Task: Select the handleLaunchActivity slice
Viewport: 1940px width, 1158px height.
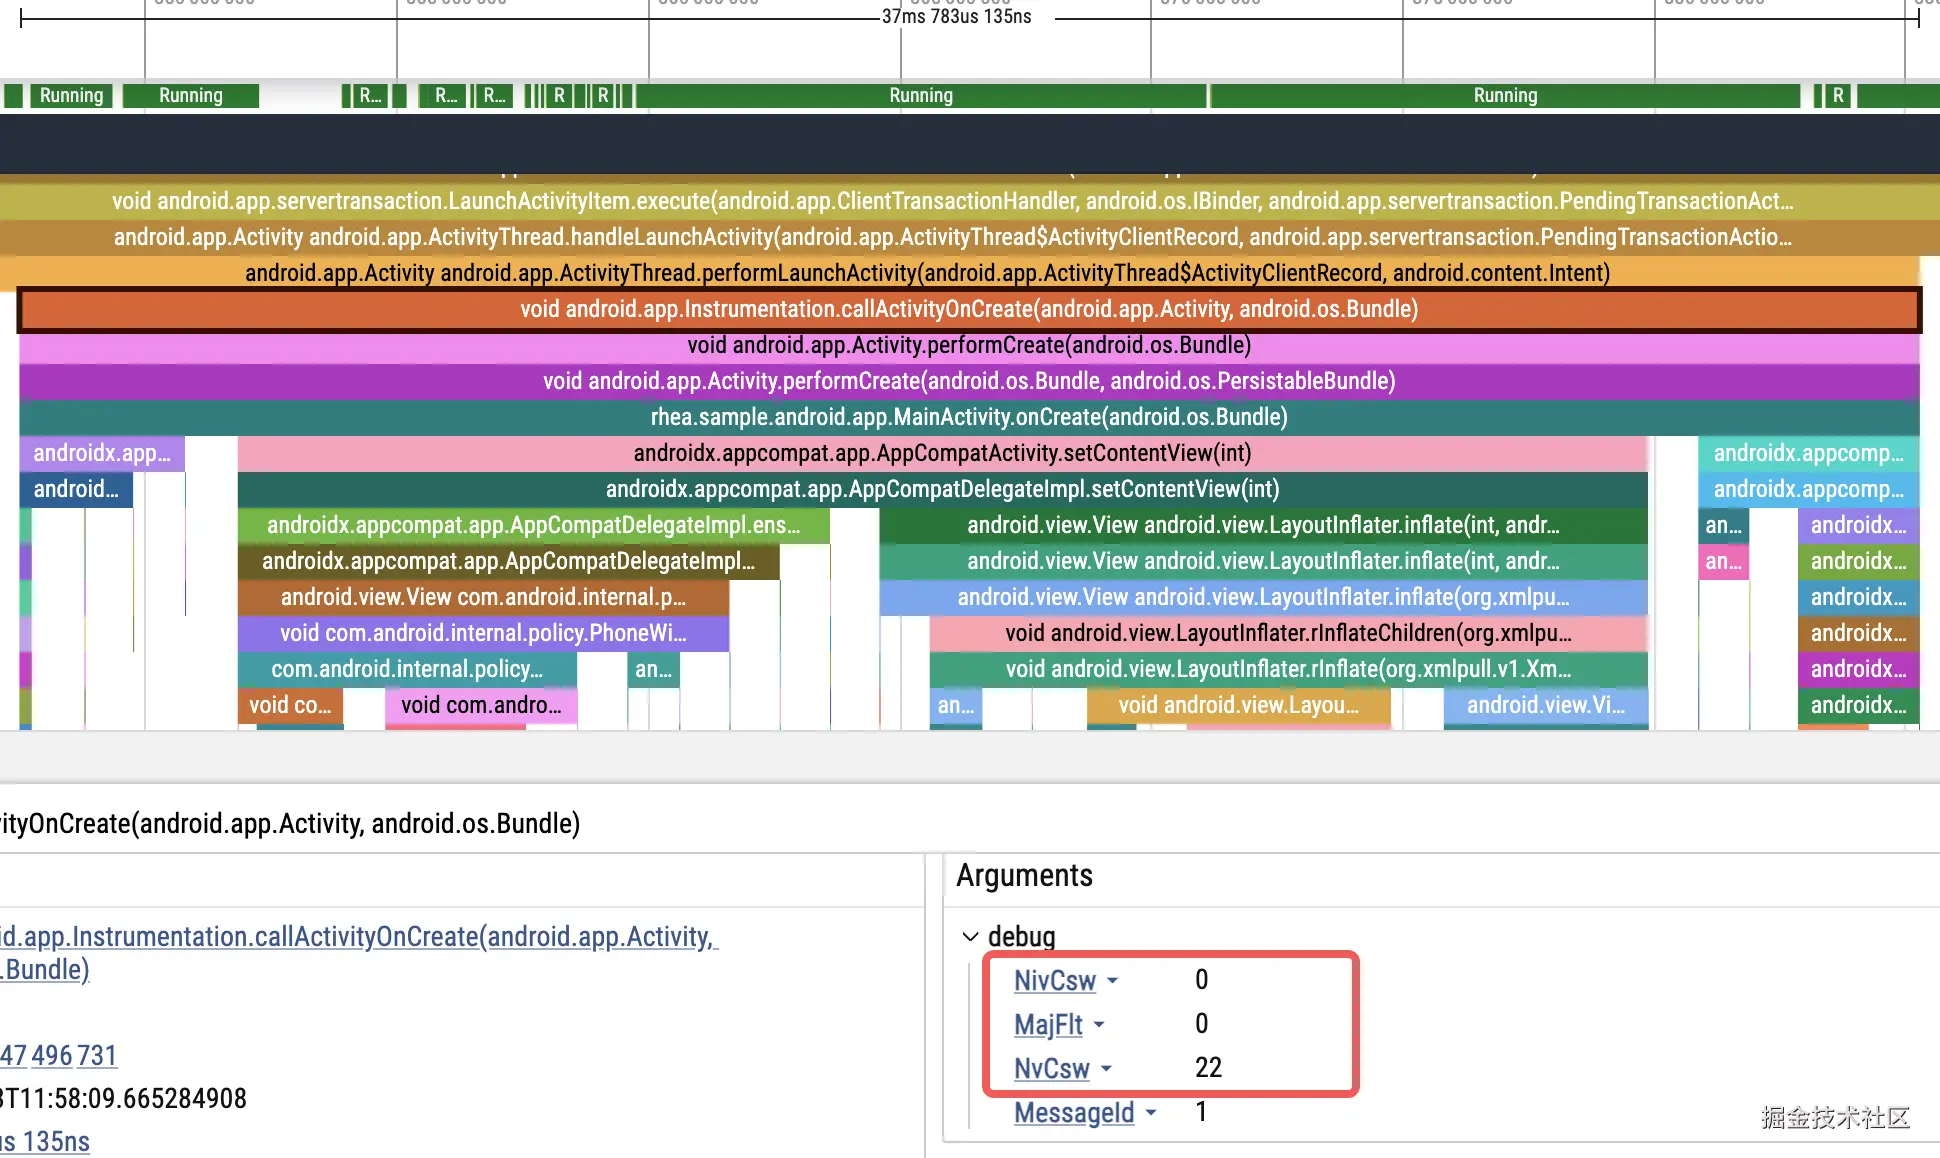Action: point(951,237)
